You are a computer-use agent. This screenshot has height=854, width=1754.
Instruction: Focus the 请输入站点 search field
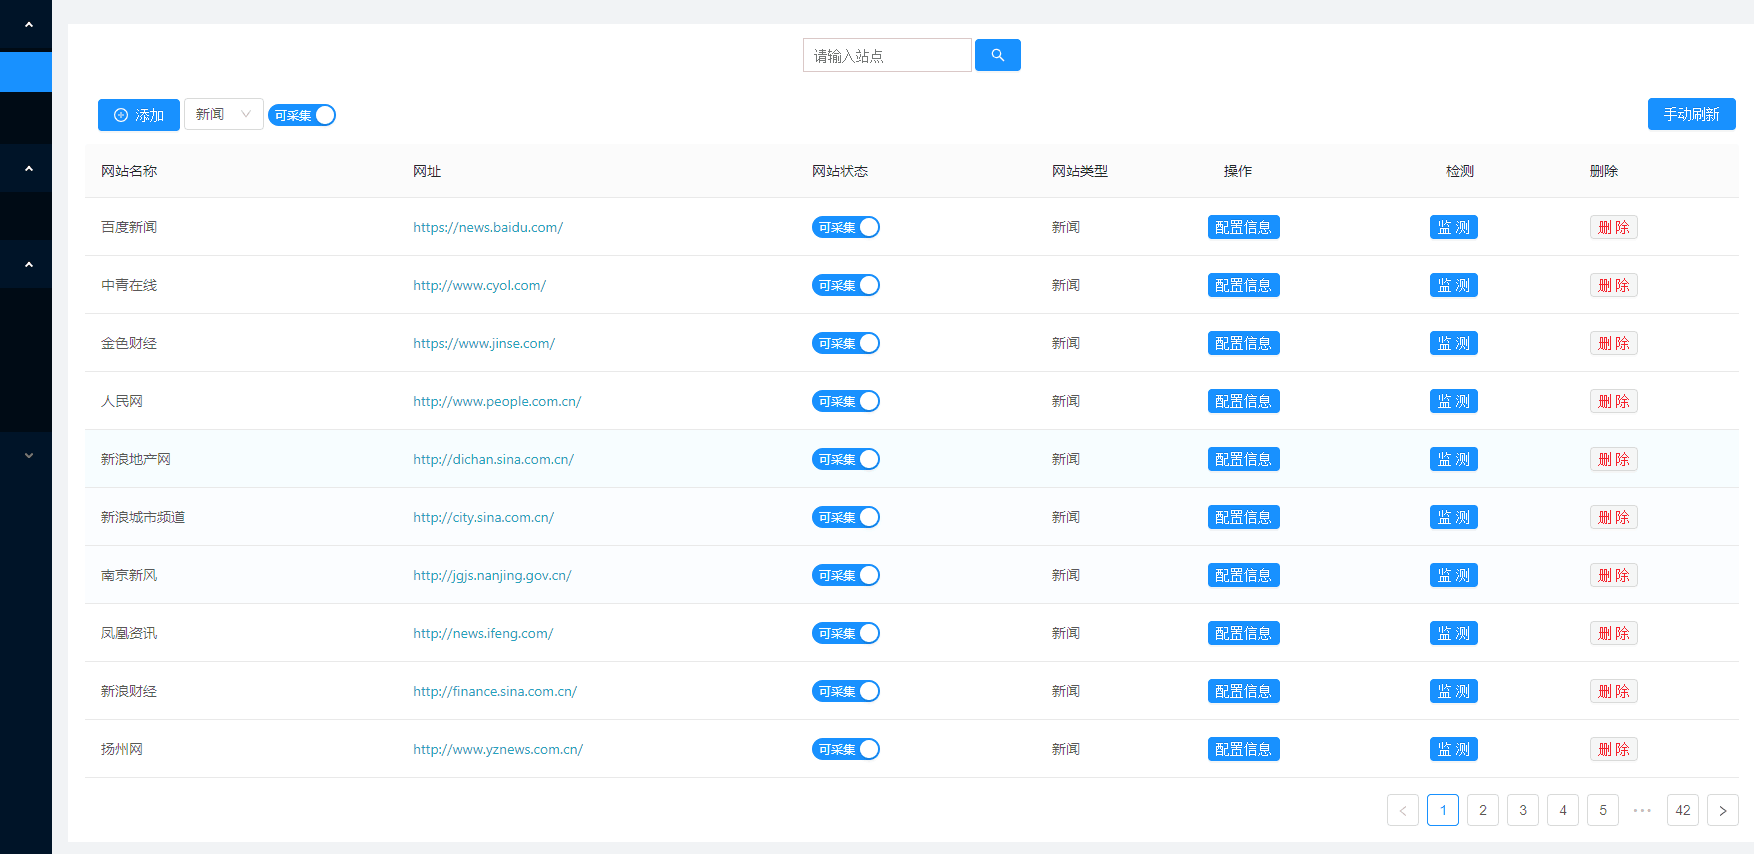887,55
